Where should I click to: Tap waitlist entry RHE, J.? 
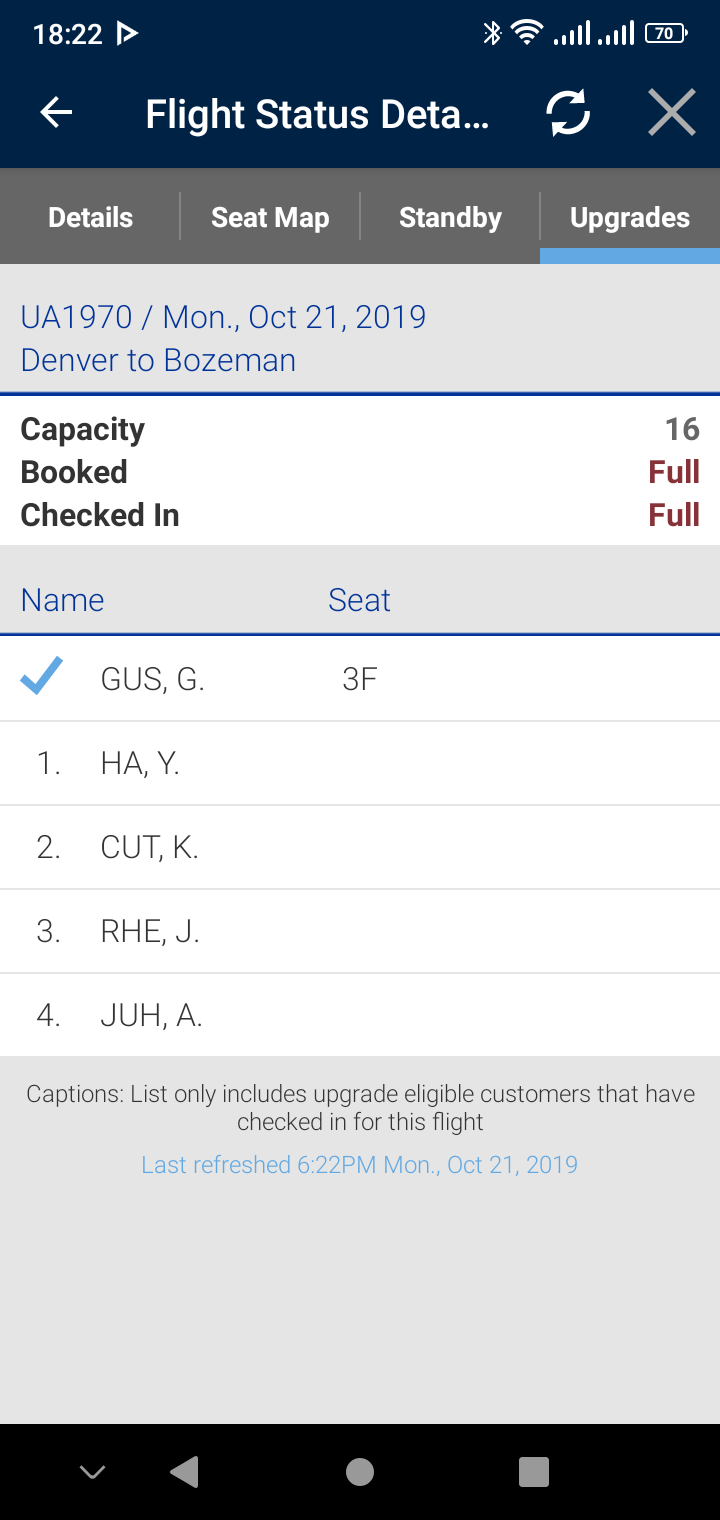[150, 932]
